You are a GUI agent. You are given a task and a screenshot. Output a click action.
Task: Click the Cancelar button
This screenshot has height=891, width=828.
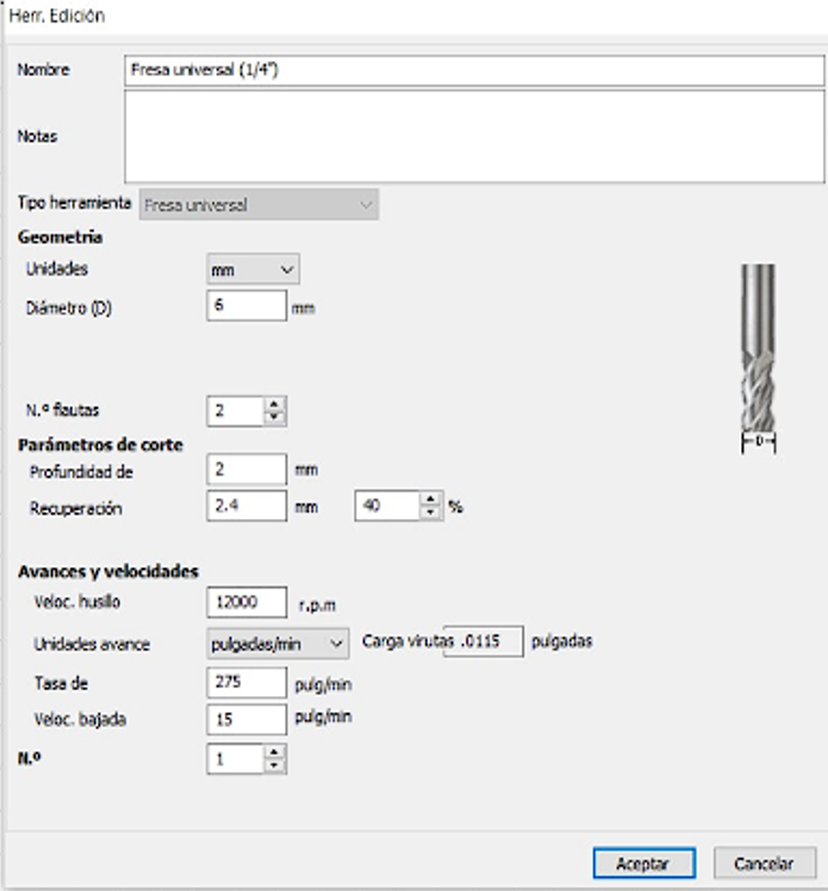coord(764,863)
